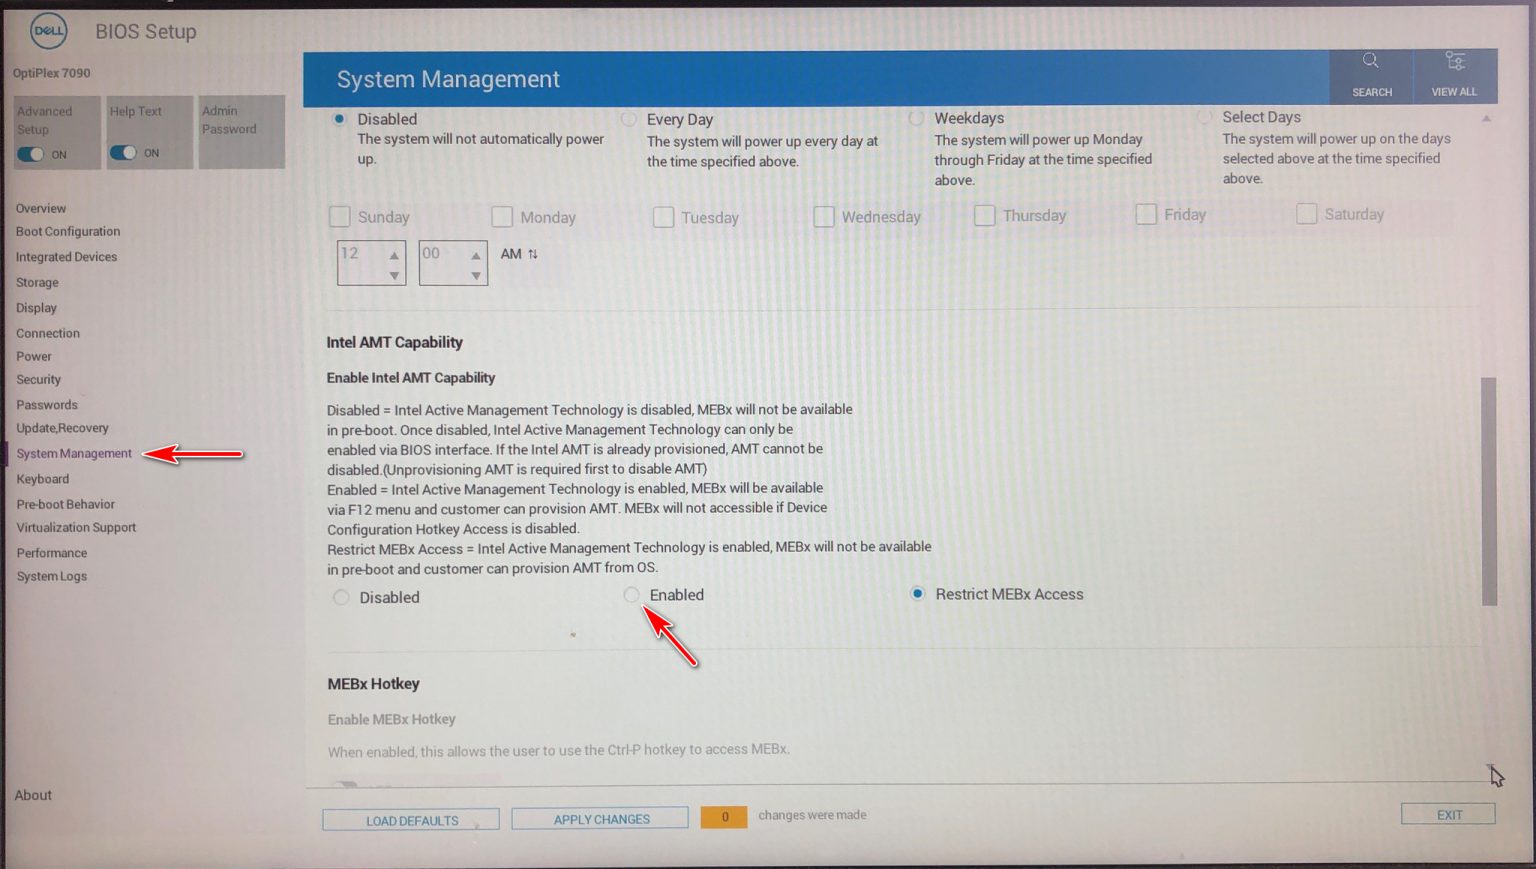Open the Boot Configuration page
This screenshot has width=1536, height=869.
(69, 231)
